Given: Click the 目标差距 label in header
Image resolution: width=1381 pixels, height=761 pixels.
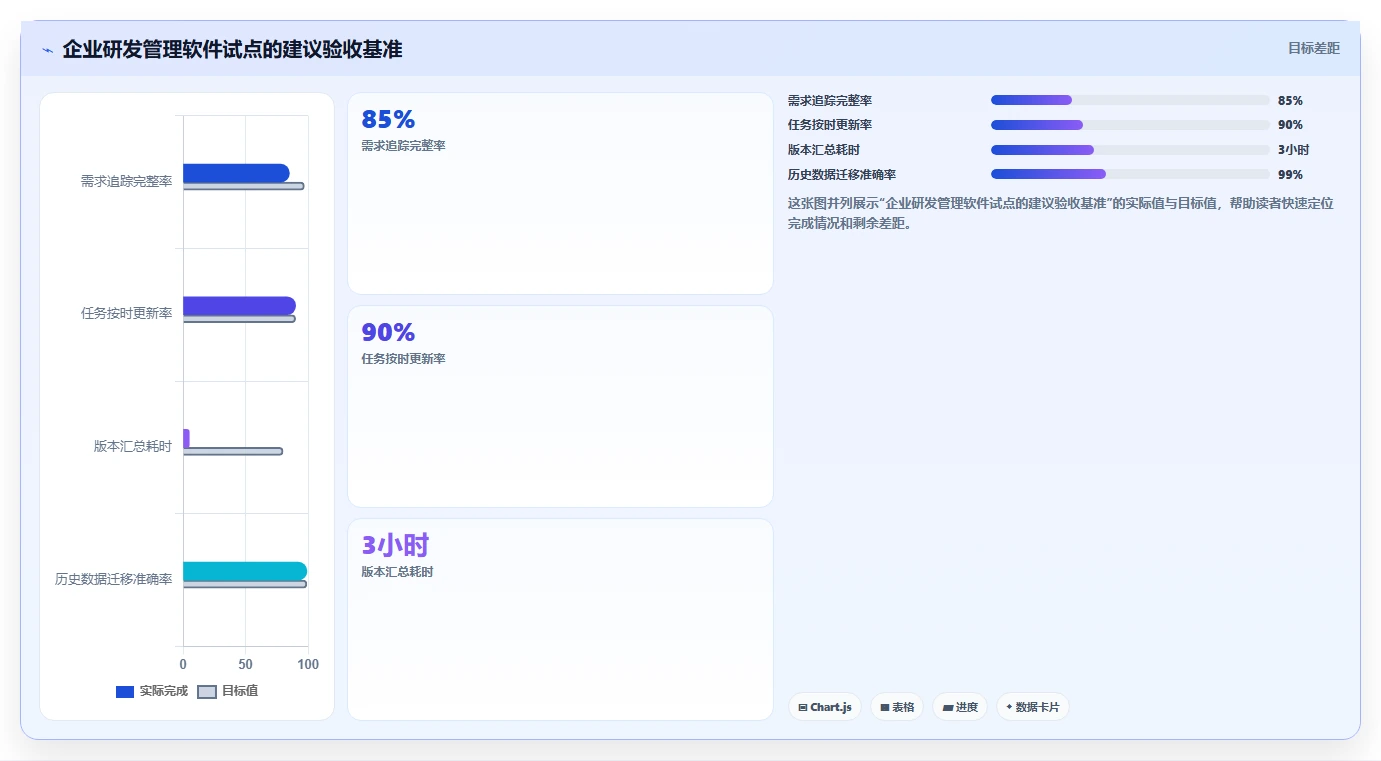Looking at the screenshot, I should 1313,48.
